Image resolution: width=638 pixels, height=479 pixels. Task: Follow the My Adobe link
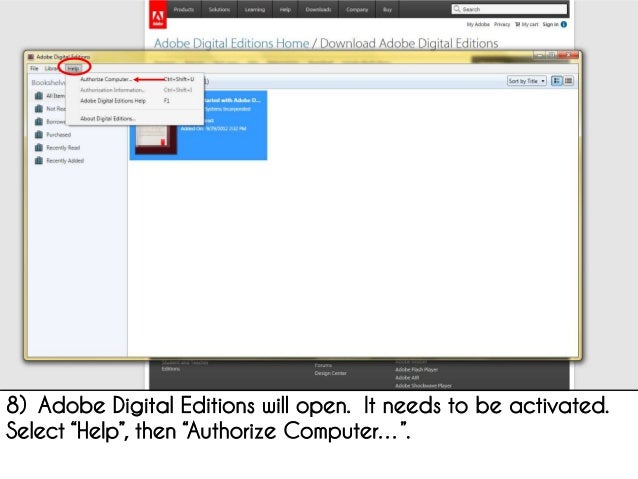478,24
